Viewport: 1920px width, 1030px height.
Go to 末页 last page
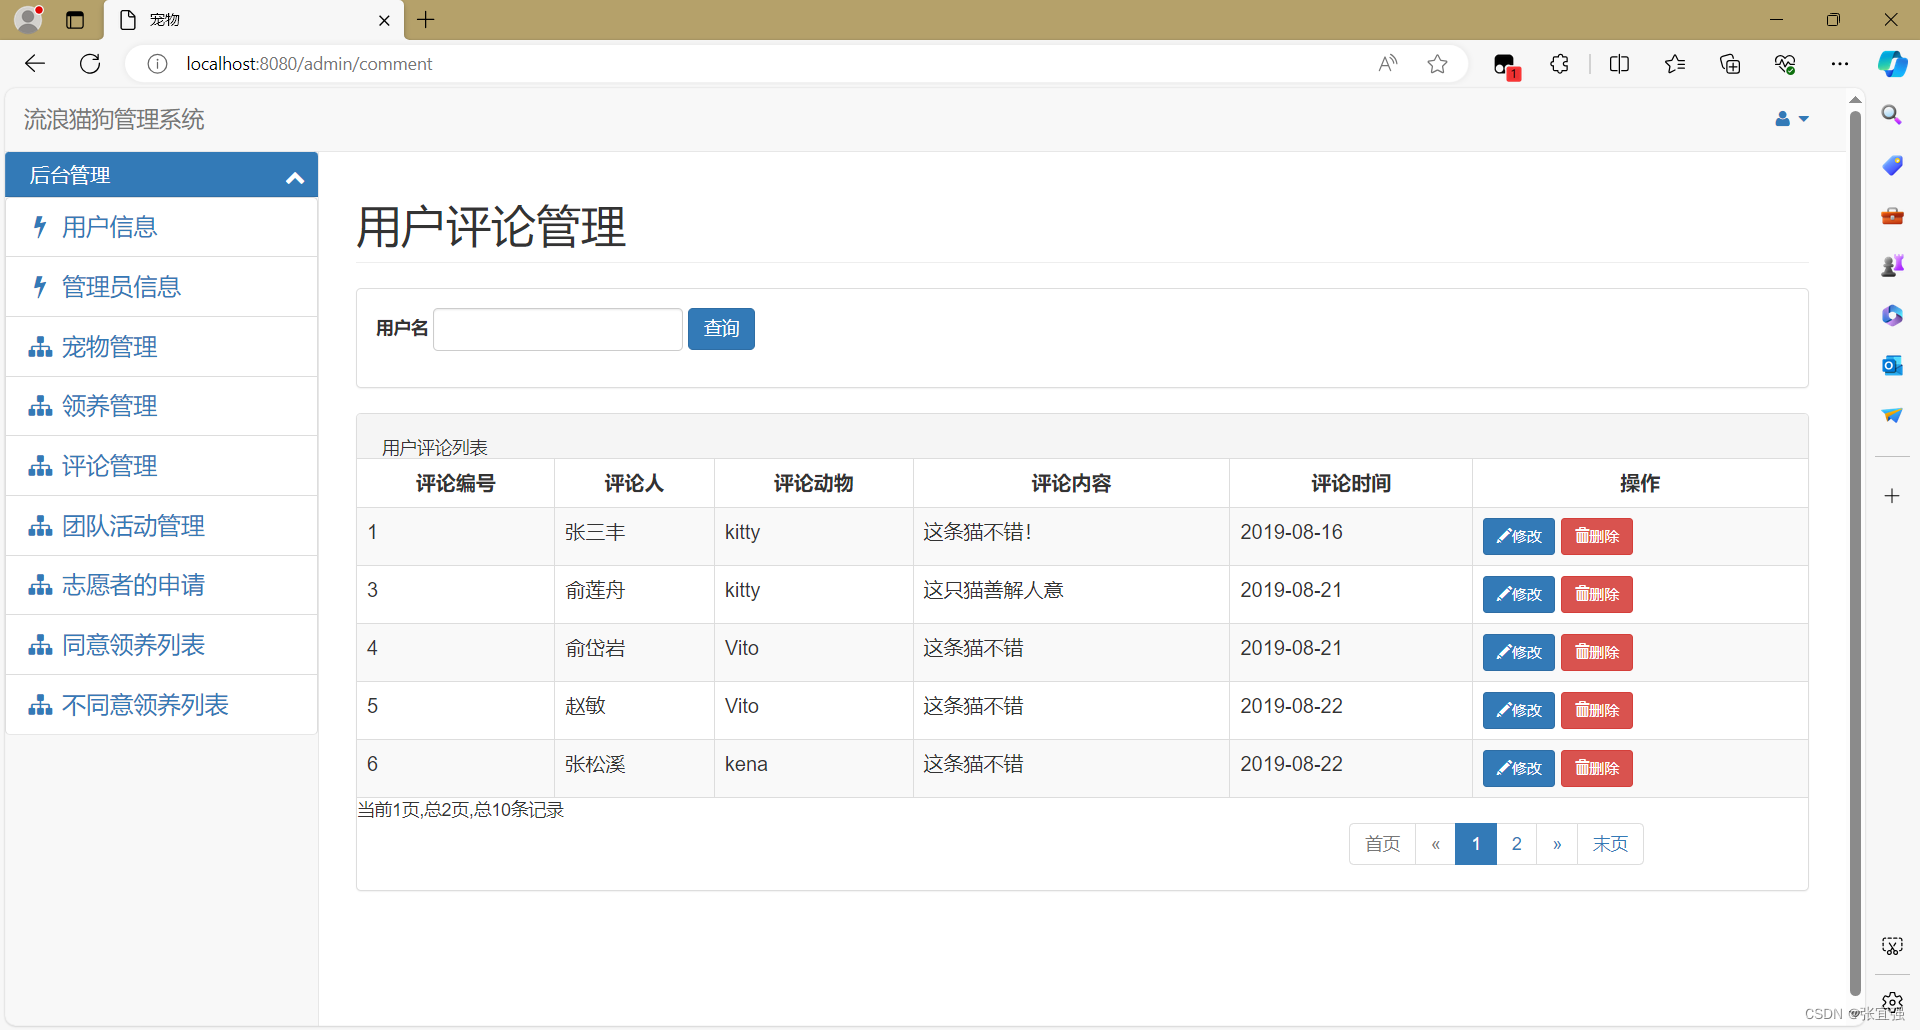point(1610,844)
